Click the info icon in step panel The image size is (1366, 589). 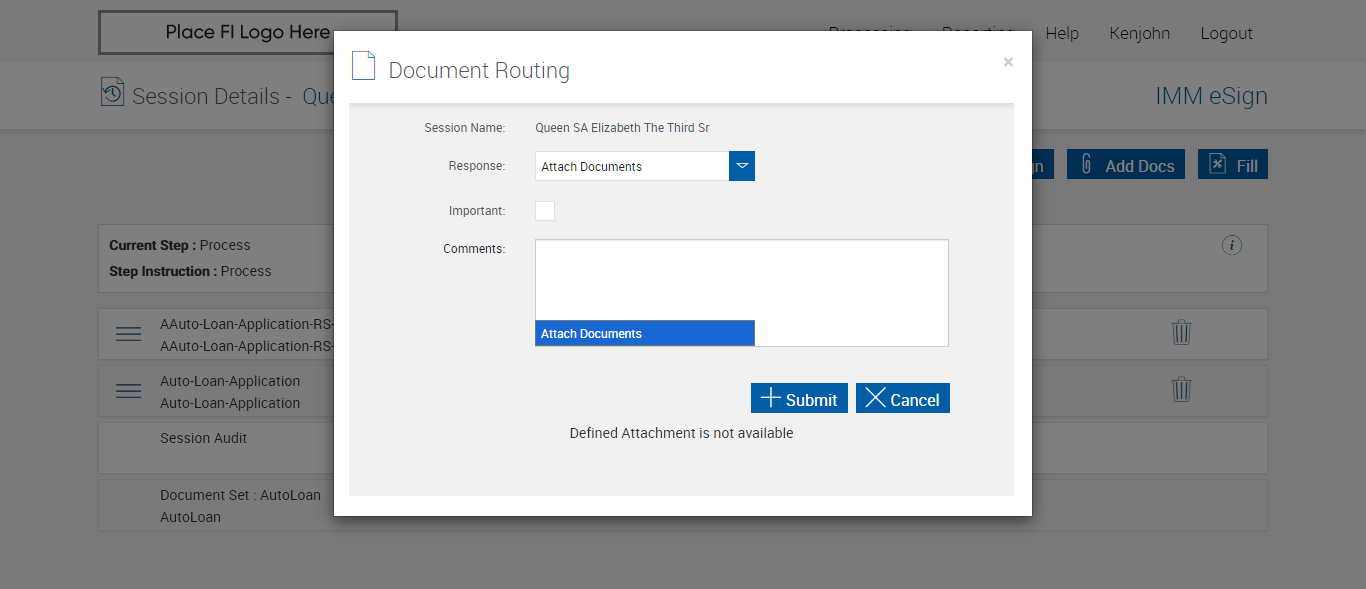[1232, 245]
